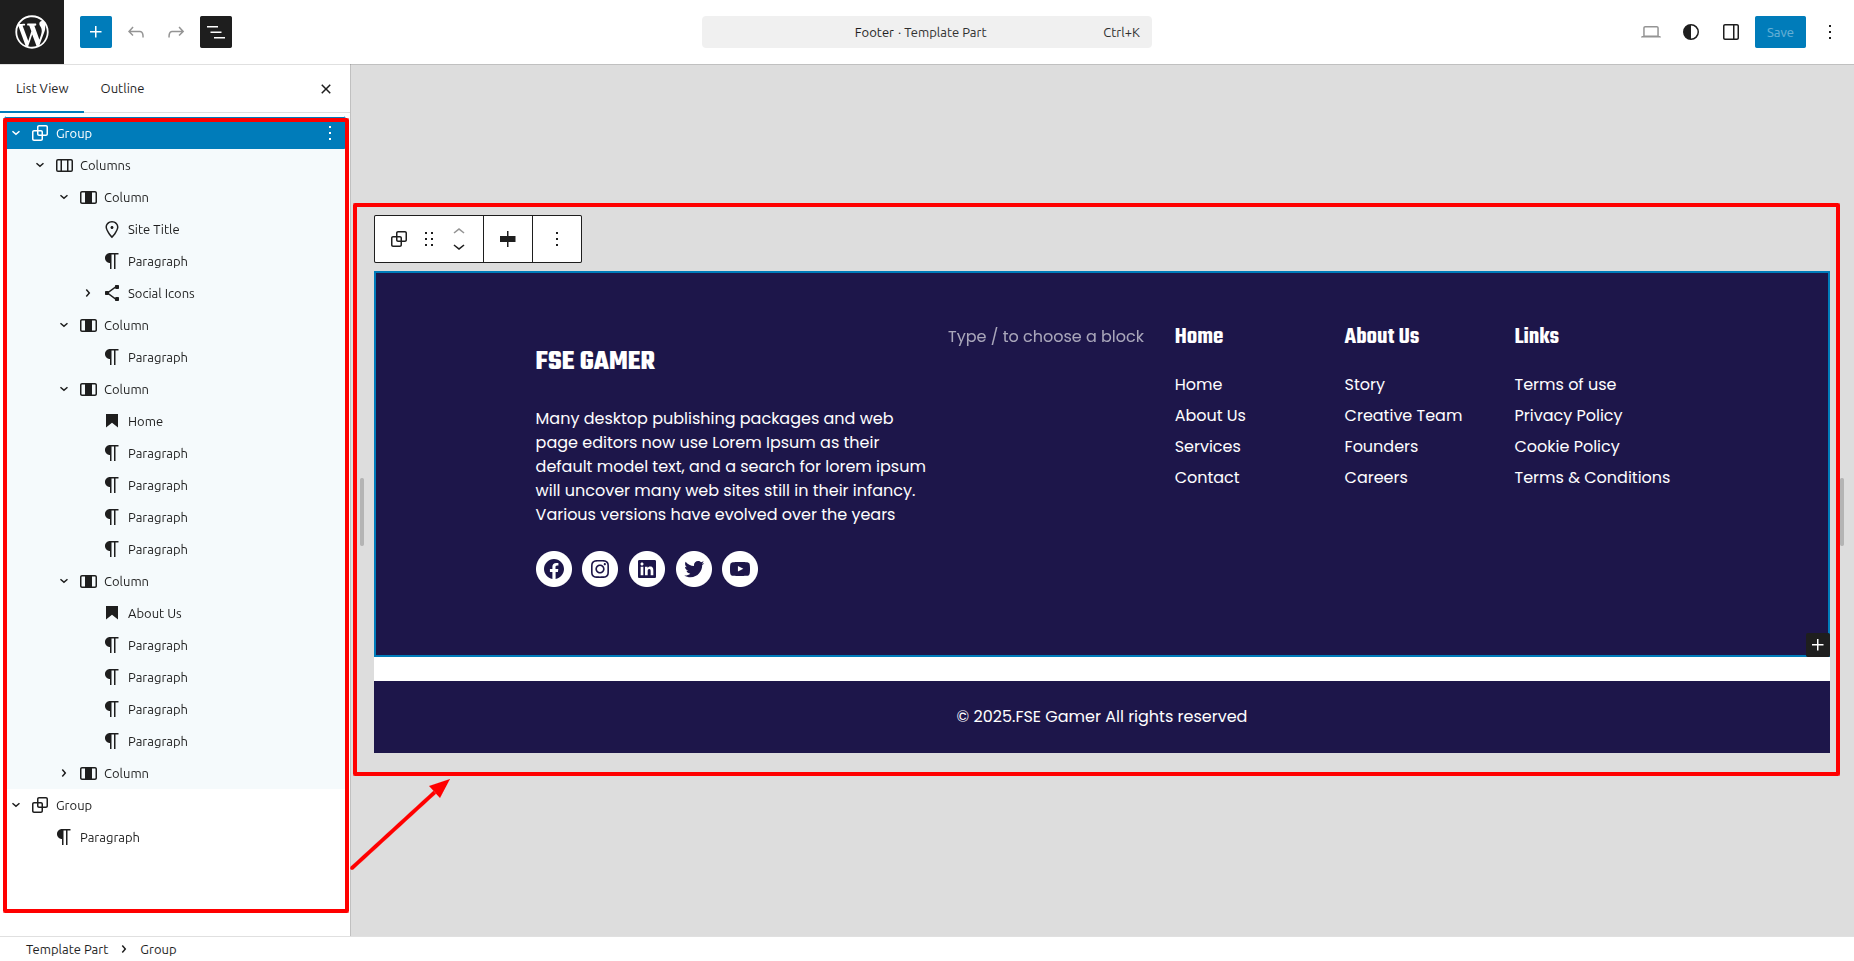This screenshot has width=1854, height=961.
Task: Click Template Part in breadcrumb
Action: coord(67,949)
